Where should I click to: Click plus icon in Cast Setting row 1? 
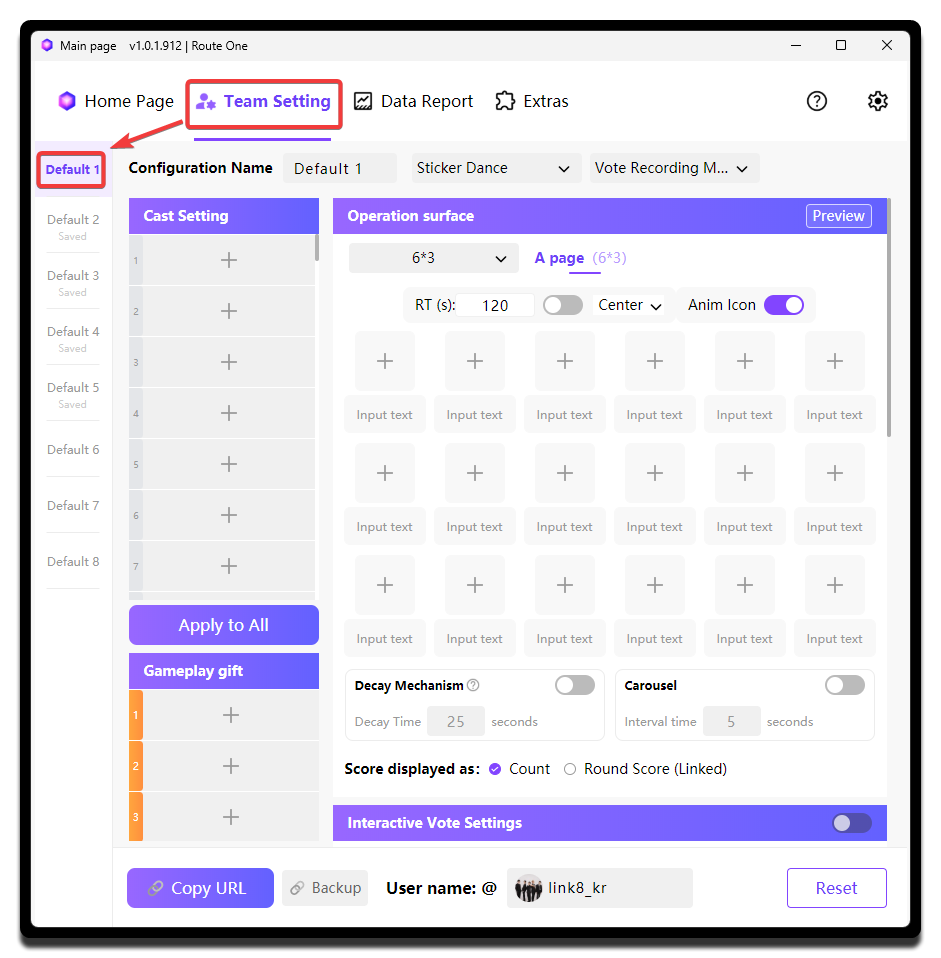(x=229, y=260)
